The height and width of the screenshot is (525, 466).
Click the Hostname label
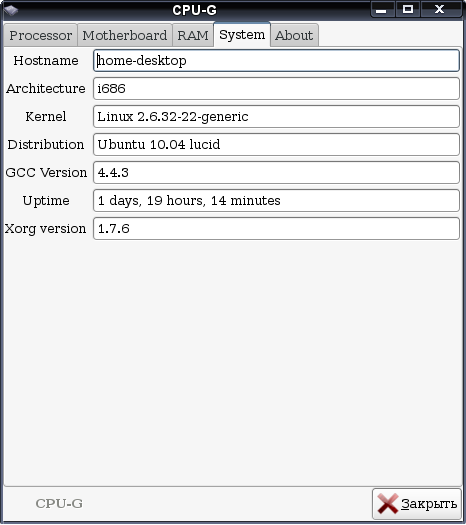point(46,61)
